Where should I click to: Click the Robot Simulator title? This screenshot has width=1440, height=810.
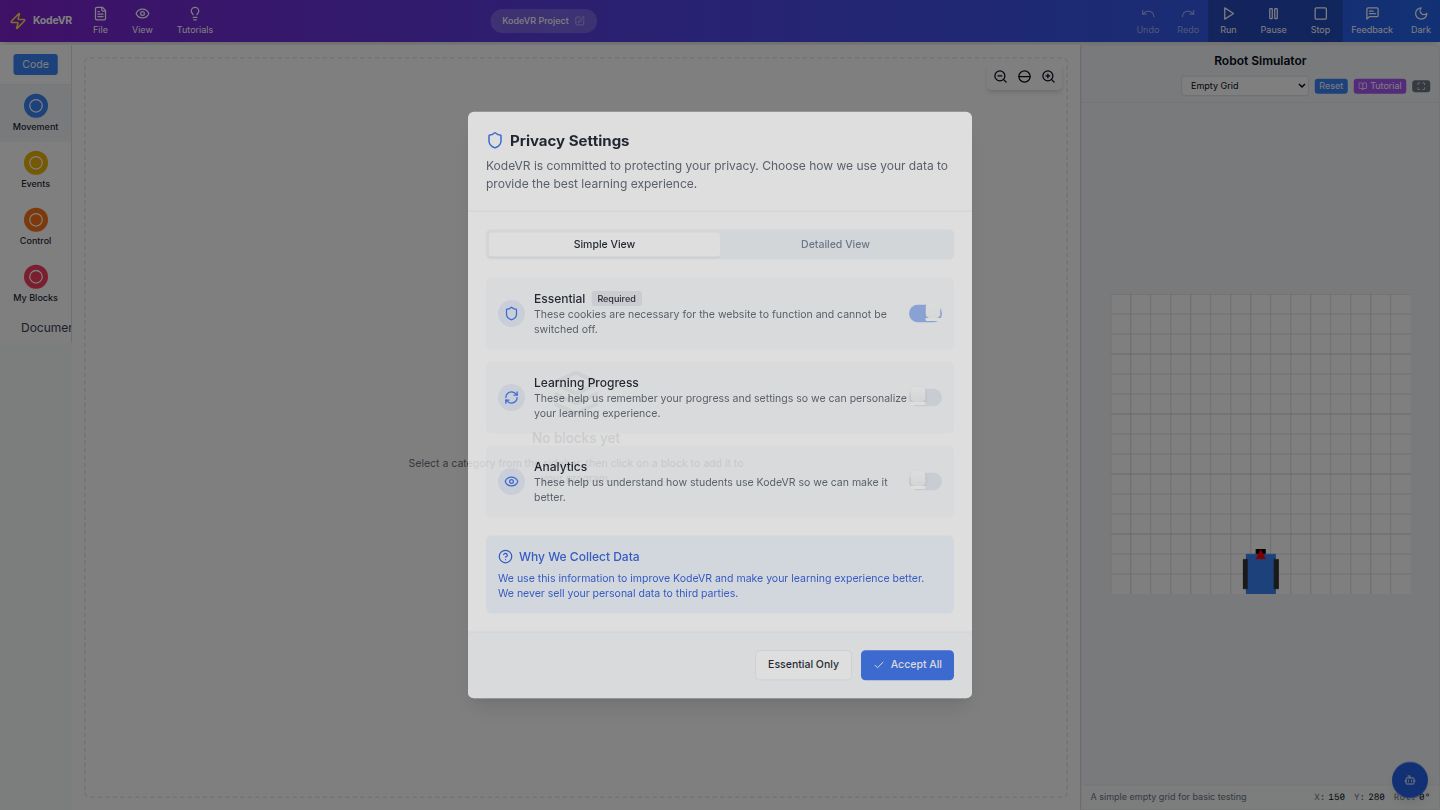click(1260, 61)
